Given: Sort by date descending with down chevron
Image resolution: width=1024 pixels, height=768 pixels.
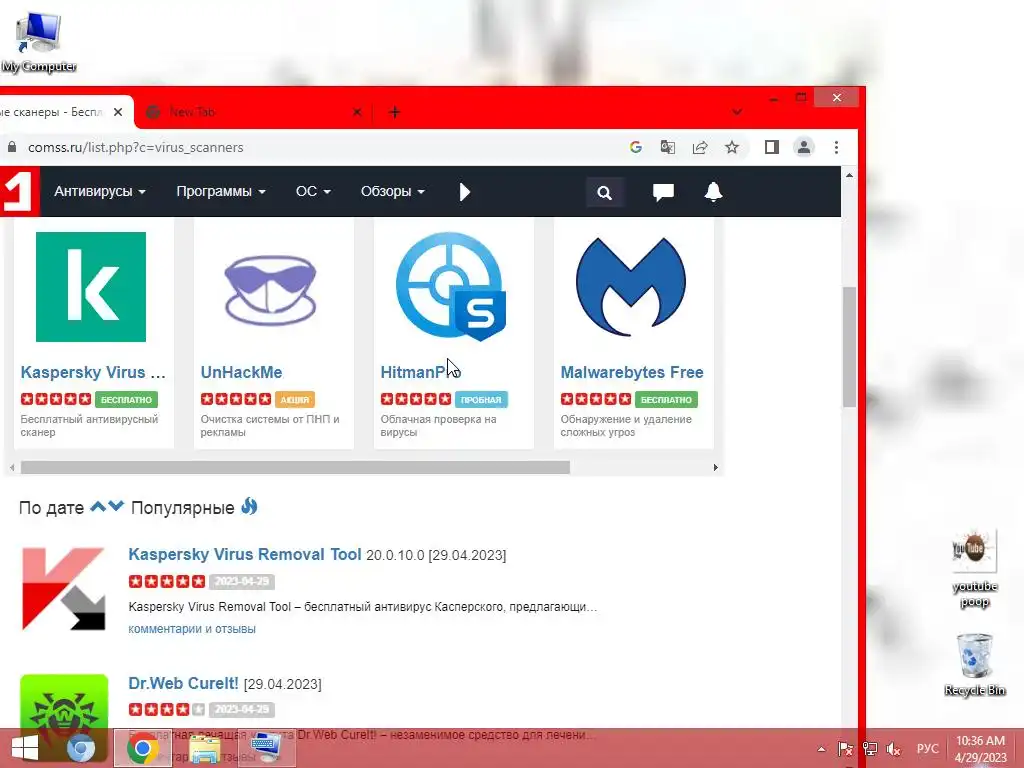Looking at the screenshot, I should [116, 506].
